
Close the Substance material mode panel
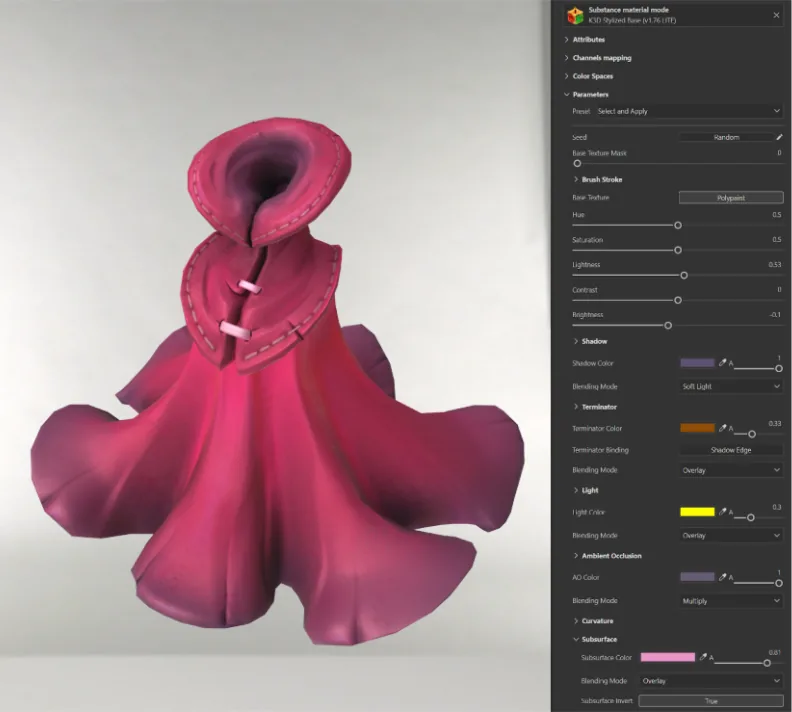776,15
